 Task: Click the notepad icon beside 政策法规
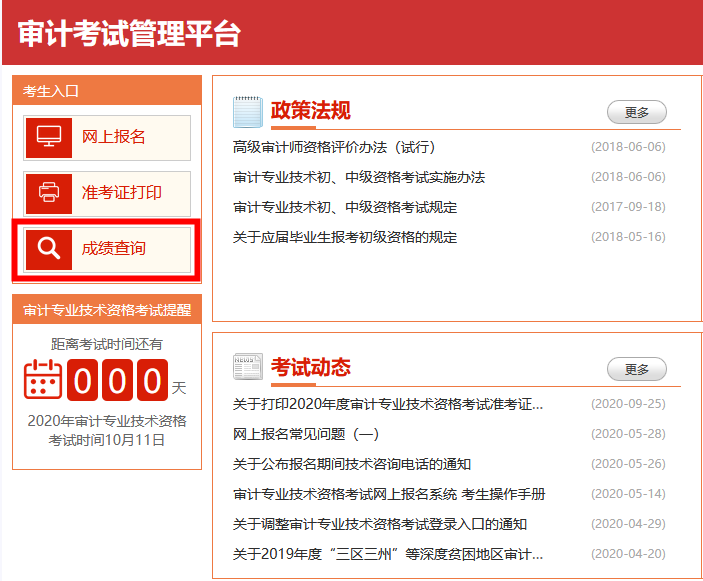click(x=247, y=111)
